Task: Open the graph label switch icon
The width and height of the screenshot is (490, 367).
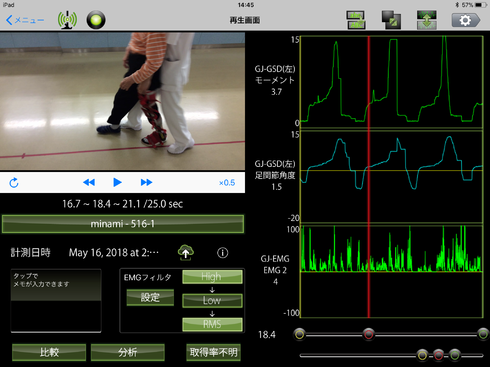Action: click(x=356, y=20)
